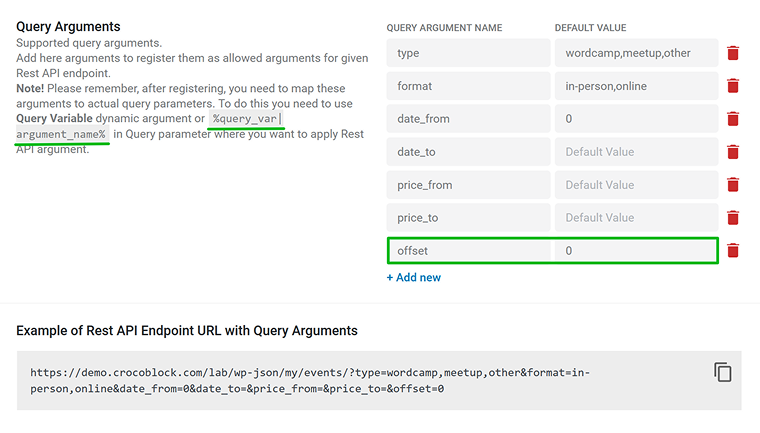The image size is (760, 433).
Task: Select the date_to argument name field
Action: tap(468, 152)
